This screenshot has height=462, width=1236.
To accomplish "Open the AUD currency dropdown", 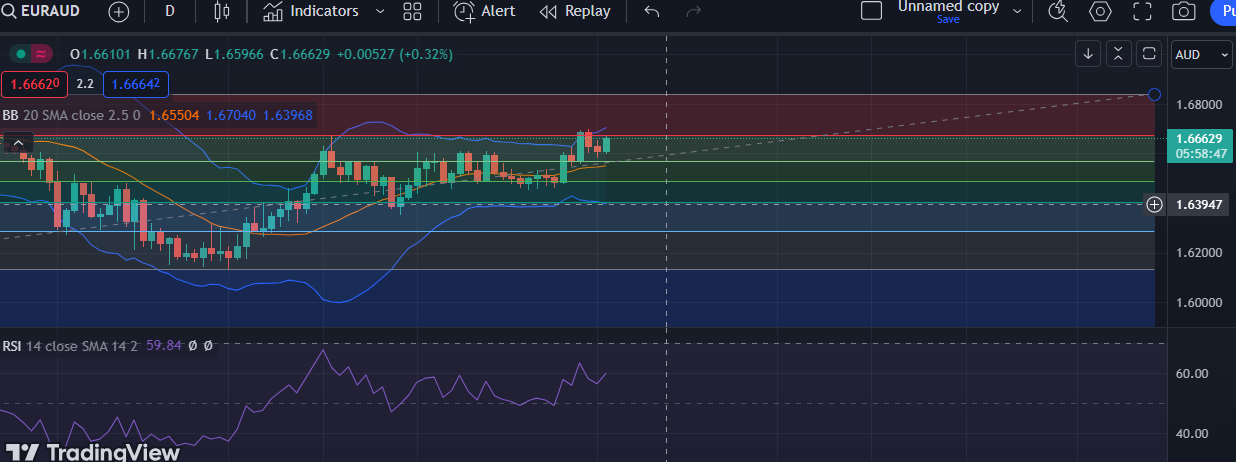I will (x=1202, y=55).
